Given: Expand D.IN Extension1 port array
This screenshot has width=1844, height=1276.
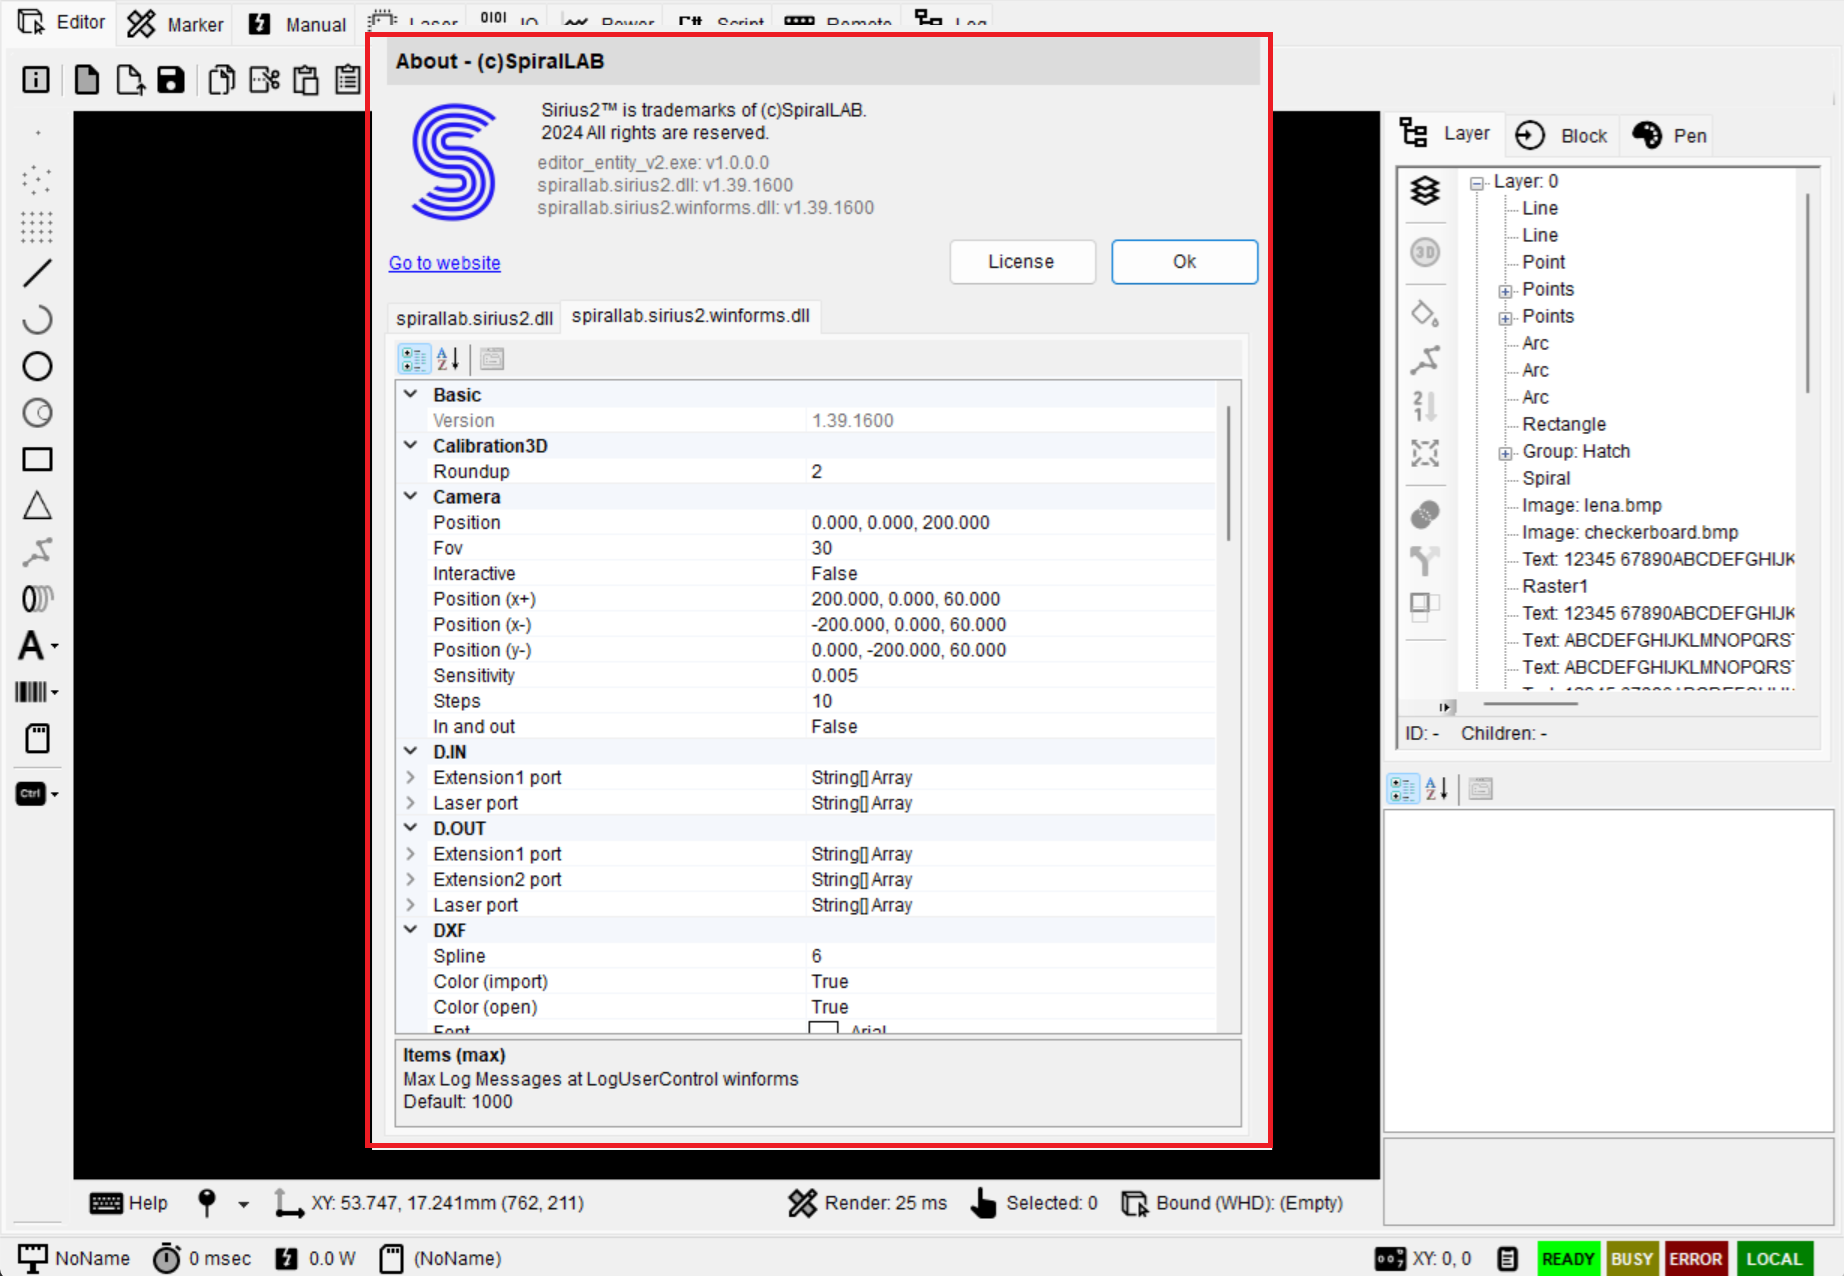Looking at the screenshot, I should [x=410, y=777].
